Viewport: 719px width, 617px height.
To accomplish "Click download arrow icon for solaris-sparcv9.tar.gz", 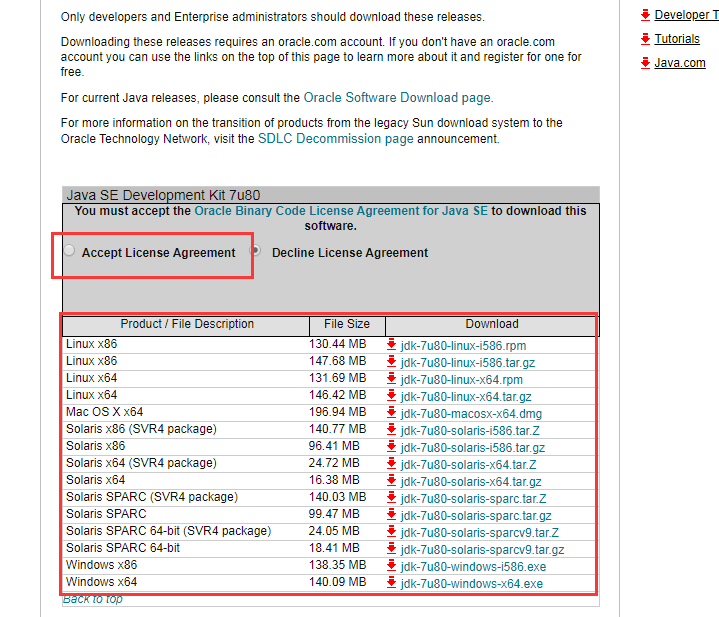I will (391, 548).
